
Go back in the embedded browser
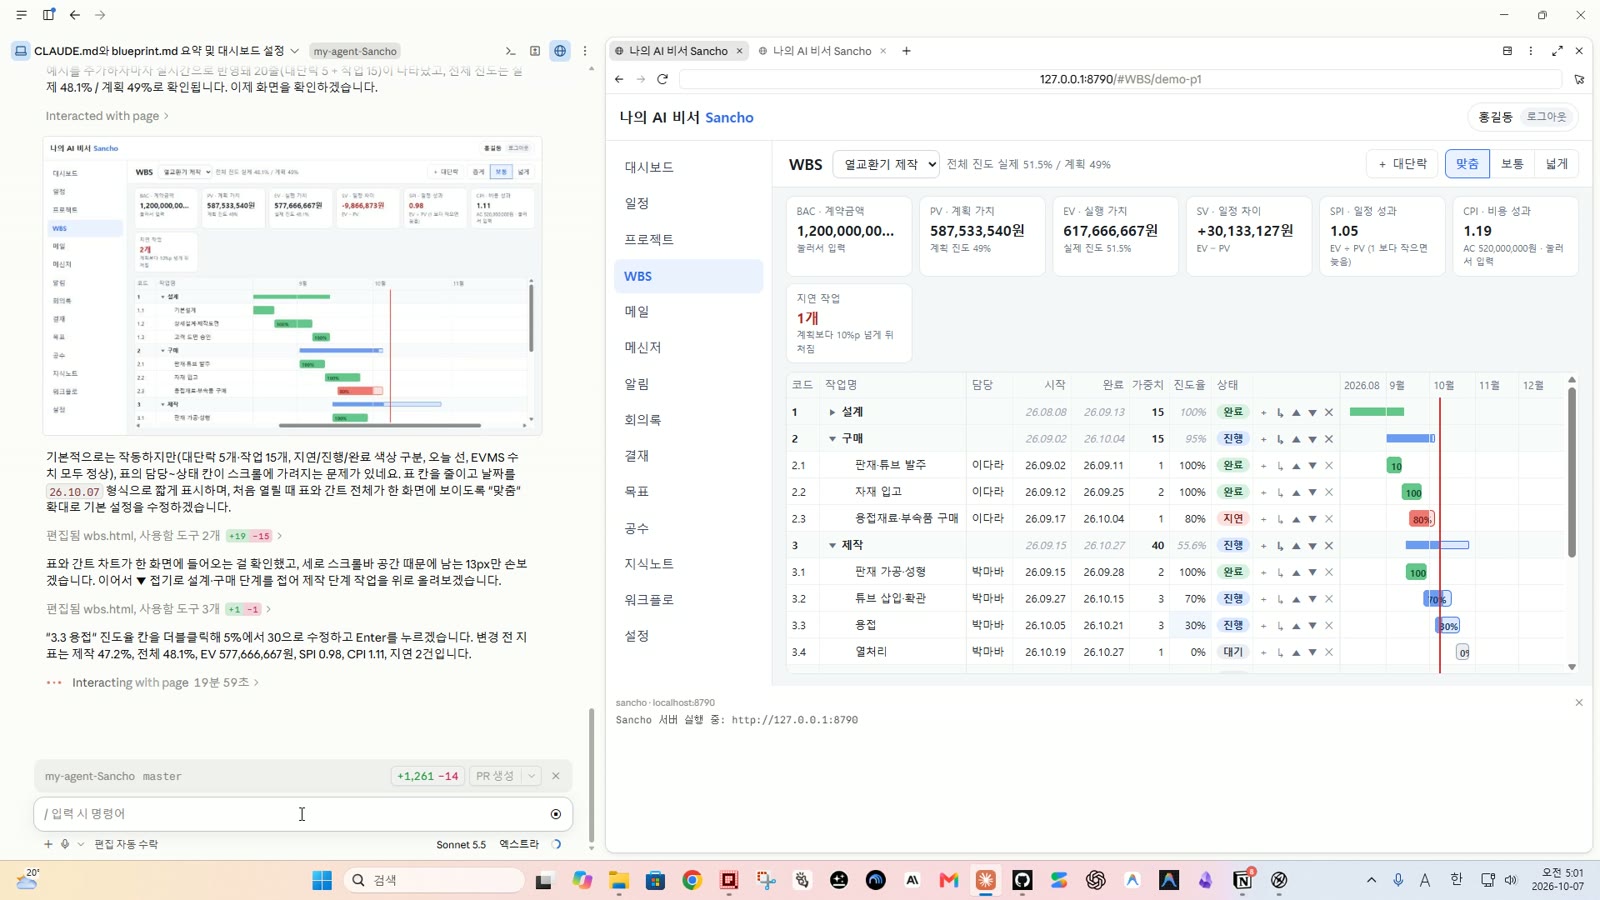[619, 79]
